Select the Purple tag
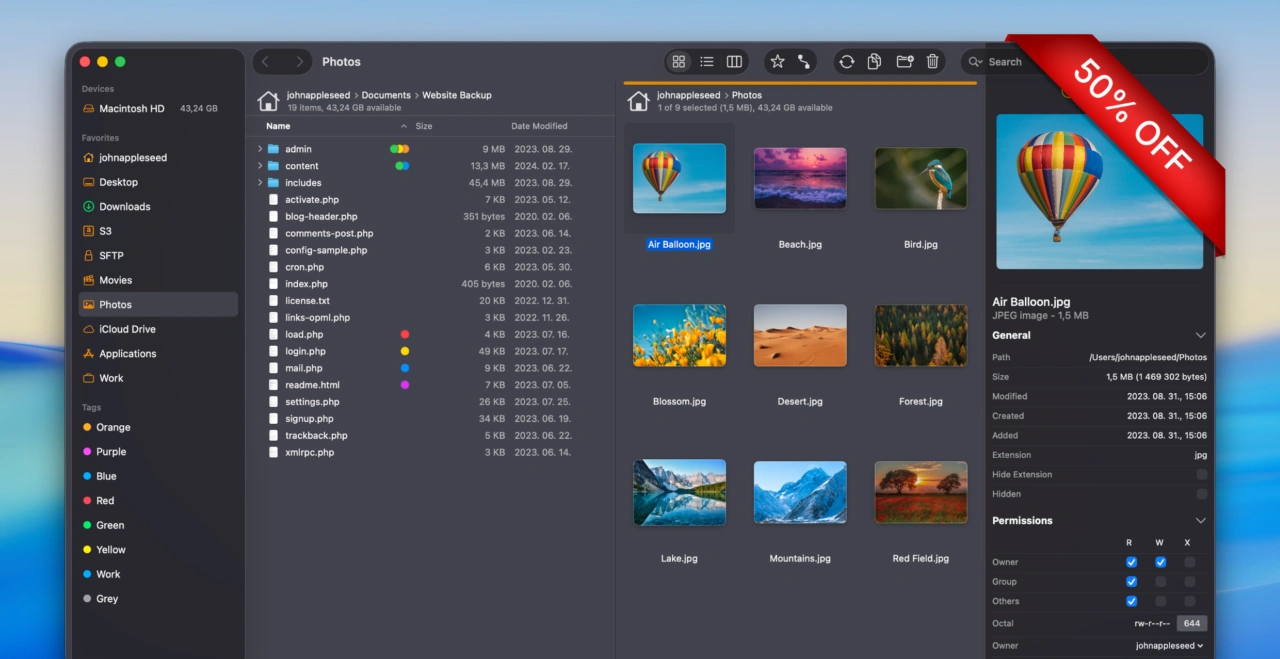This screenshot has height=659, width=1280. click(111, 452)
